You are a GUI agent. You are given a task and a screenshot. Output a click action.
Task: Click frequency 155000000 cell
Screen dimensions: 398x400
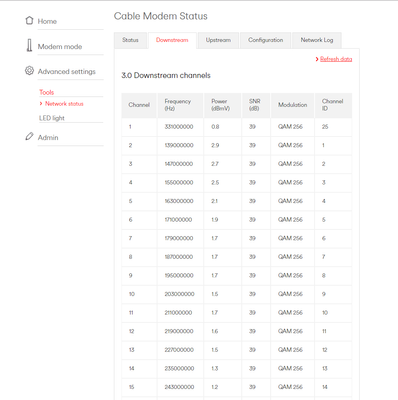pyautogui.click(x=179, y=183)
